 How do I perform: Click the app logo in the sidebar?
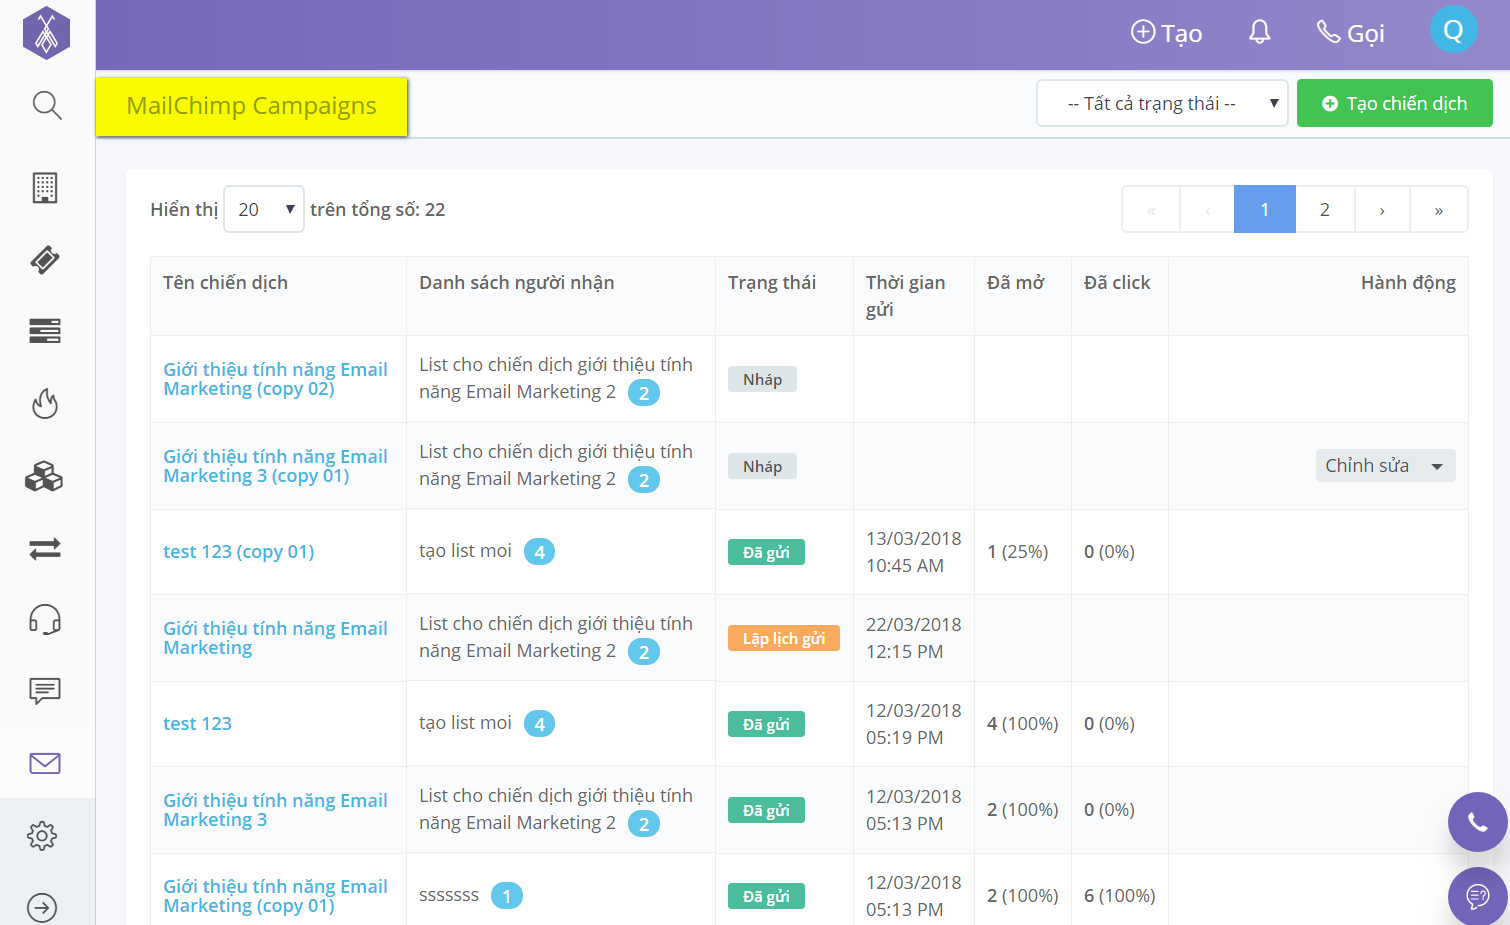(46, 33)
